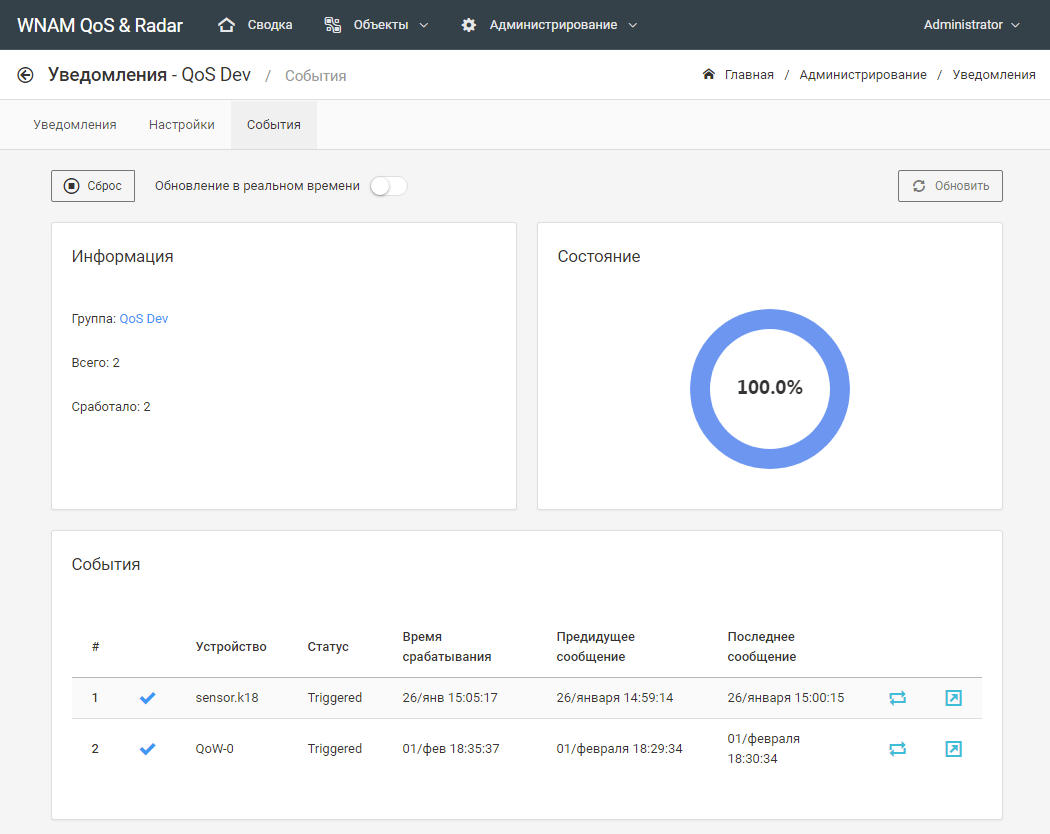
Task: Click the 01/февраля 18:30:34 last message
Action: (764, 749)
